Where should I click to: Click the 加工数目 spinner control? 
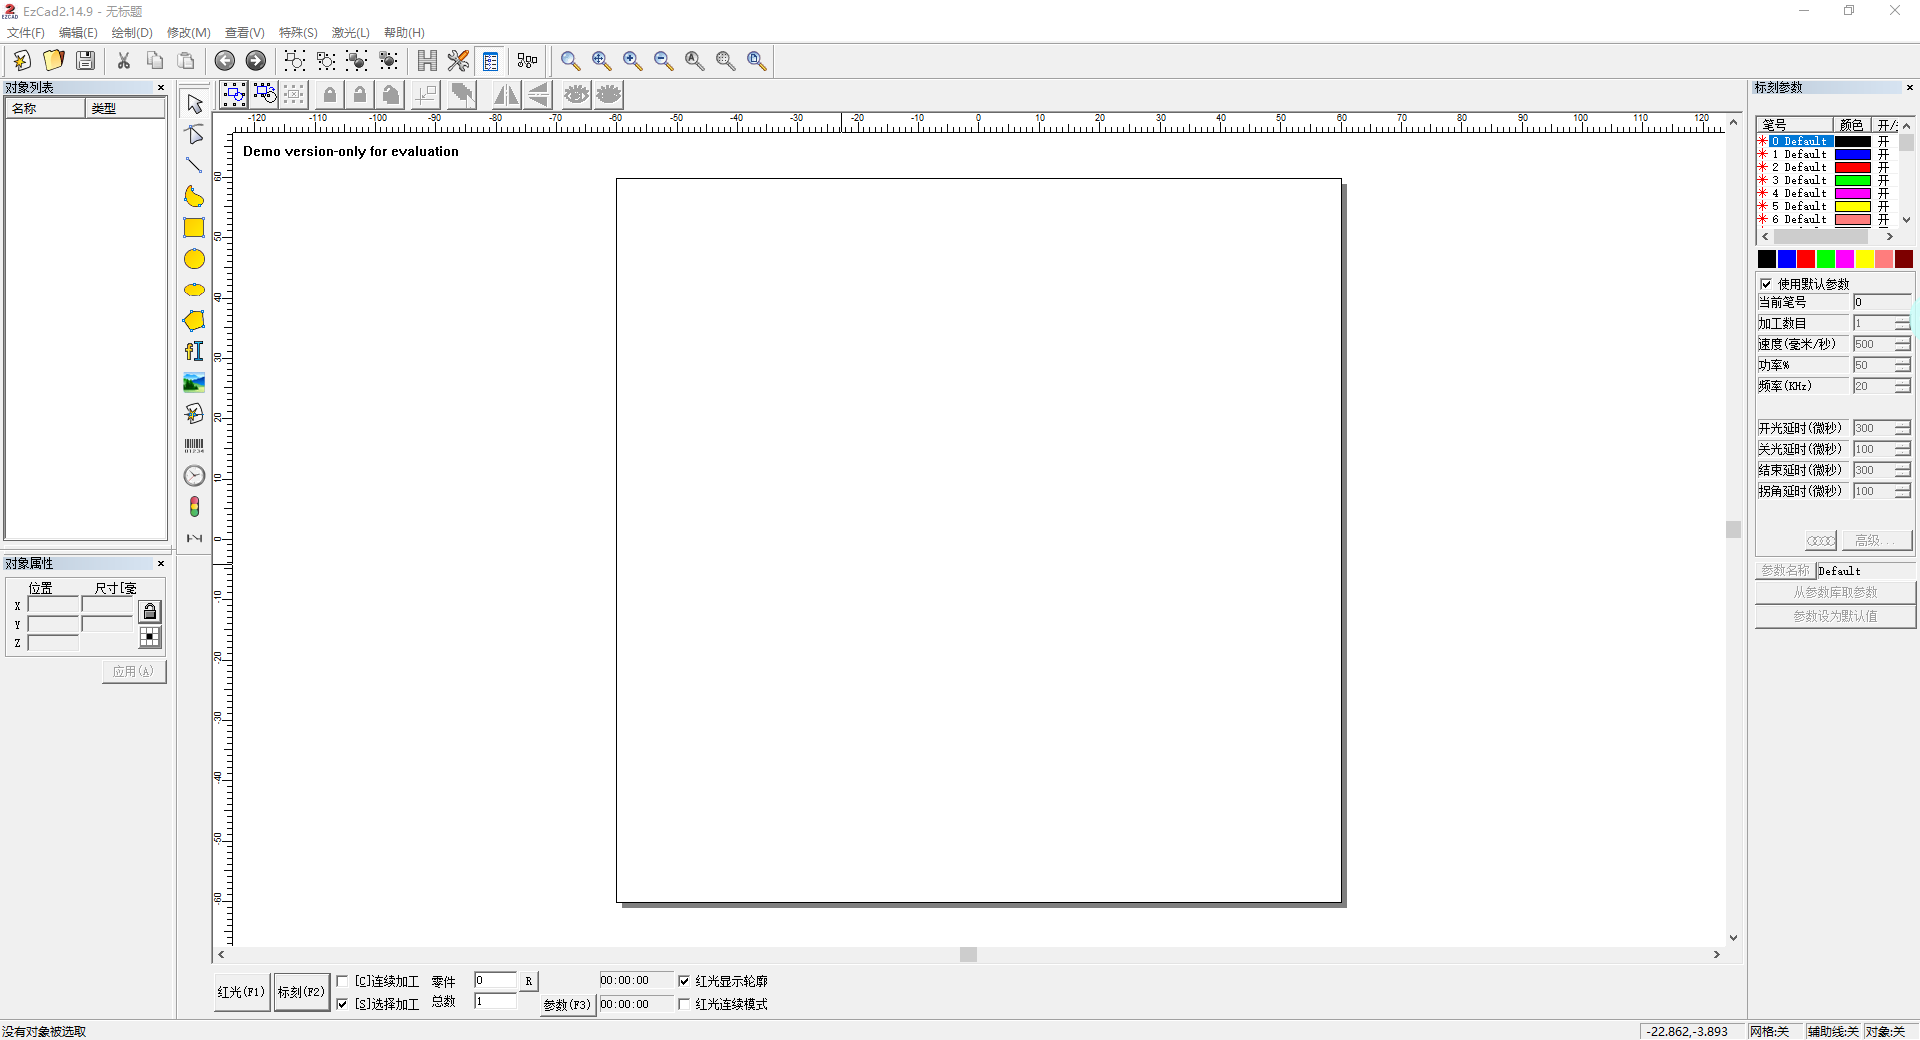click(x=1902, y=324)
